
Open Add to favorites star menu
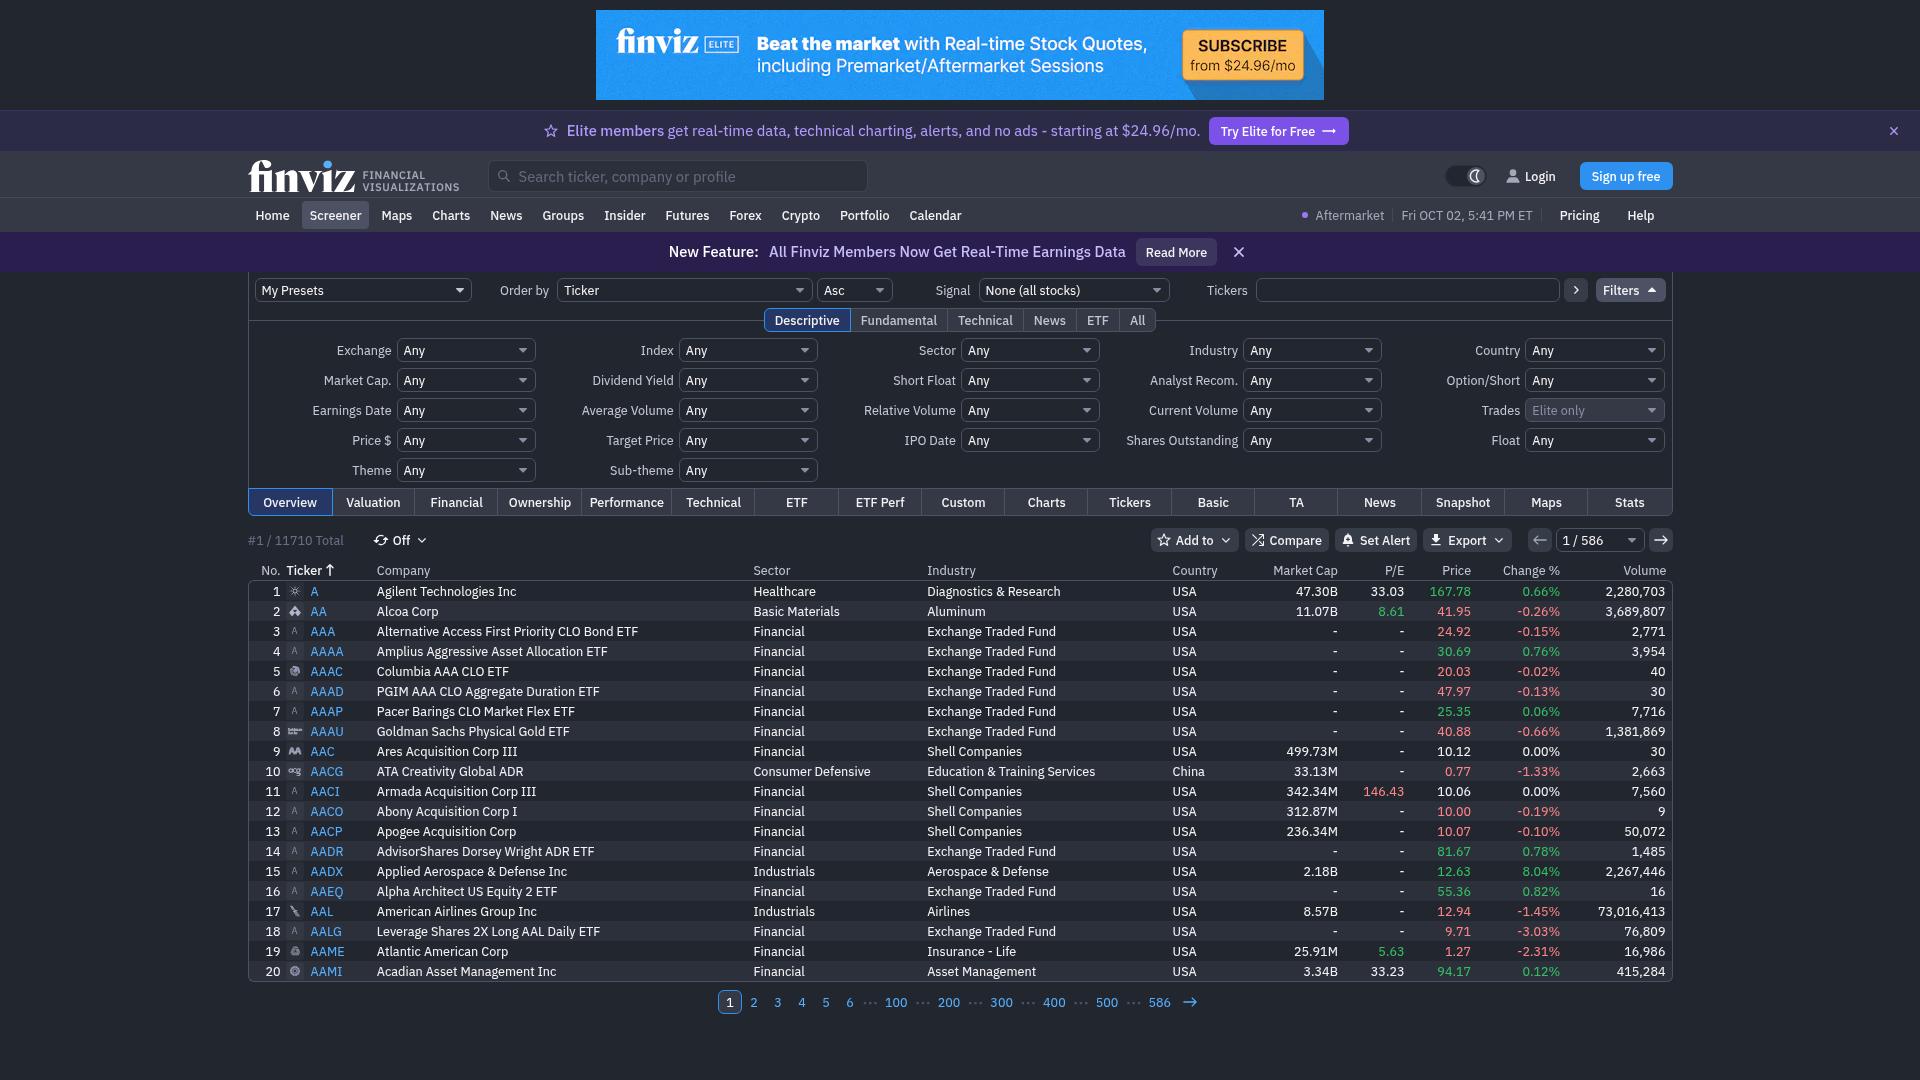point(1194,540)
